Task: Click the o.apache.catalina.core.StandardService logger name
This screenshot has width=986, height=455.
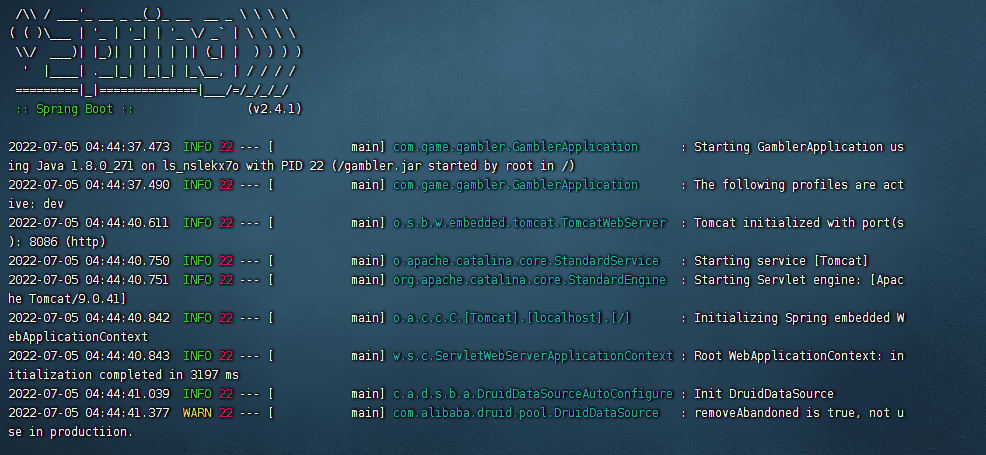Action: tap(526, 261)
